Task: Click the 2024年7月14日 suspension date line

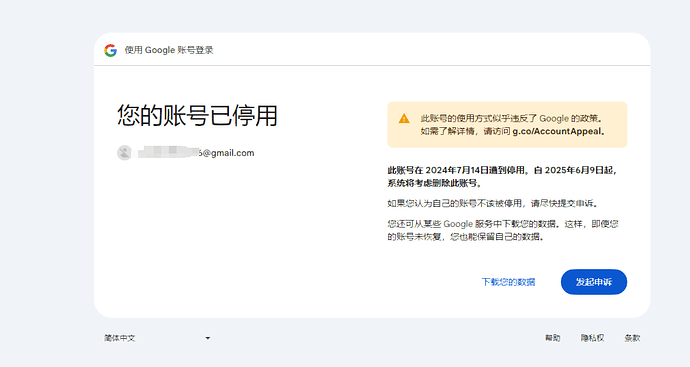Action: click(502, 170)
